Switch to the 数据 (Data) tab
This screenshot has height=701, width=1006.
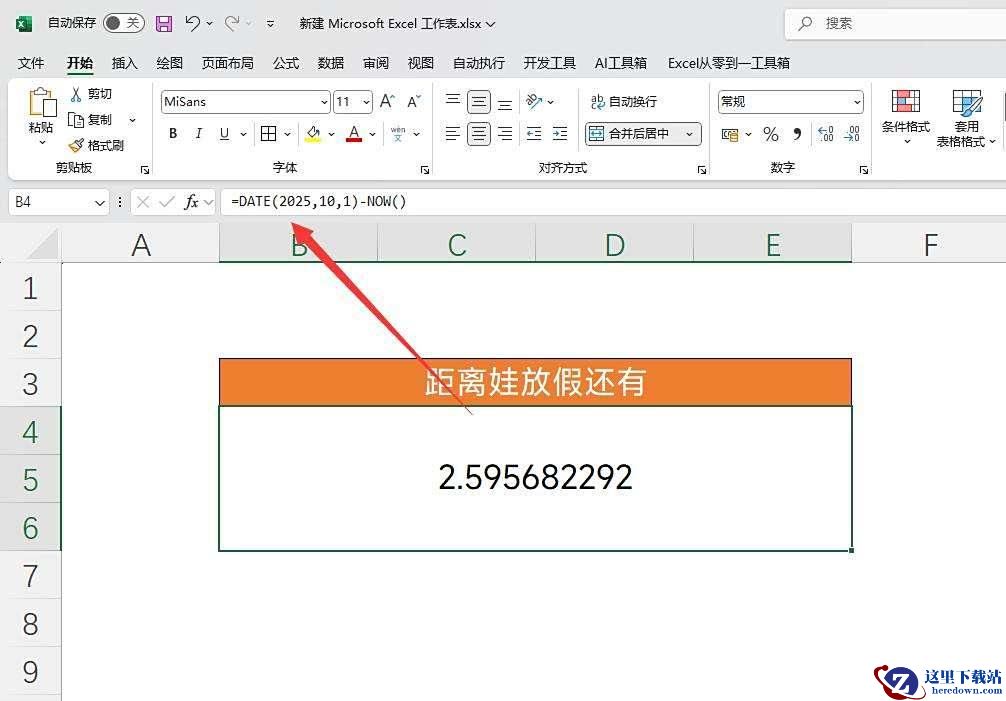click(x=331, y=63)
